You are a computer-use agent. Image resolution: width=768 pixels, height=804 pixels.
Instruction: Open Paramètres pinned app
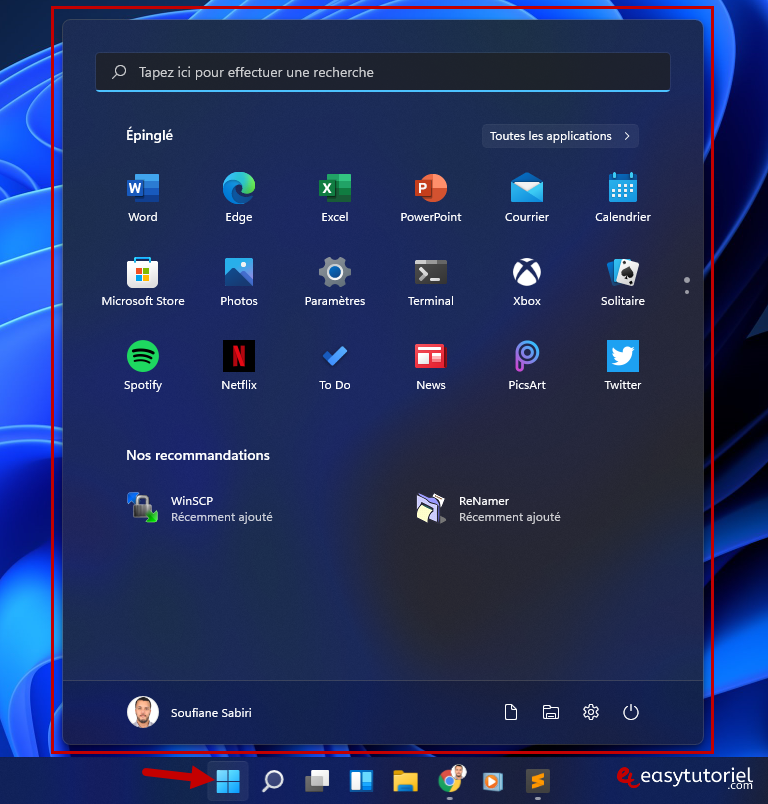click(335, 282)
